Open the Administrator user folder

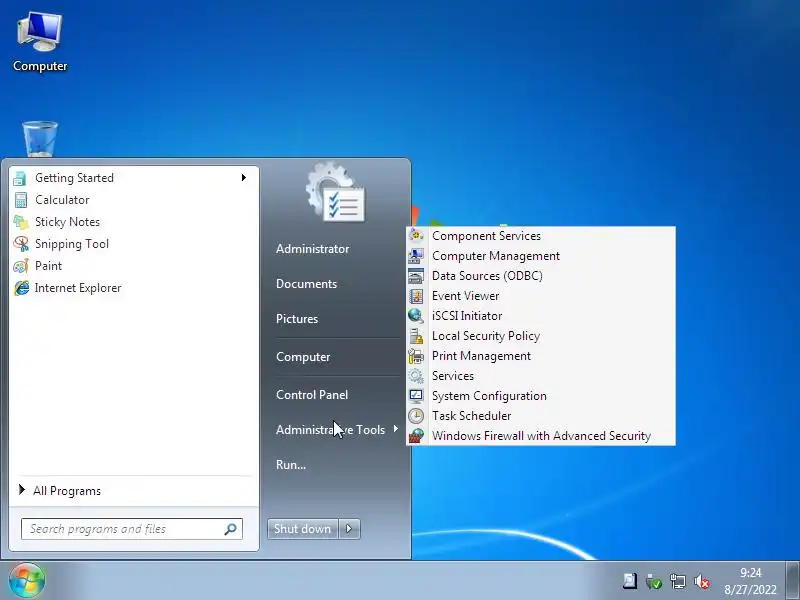(x=312, y=249)
